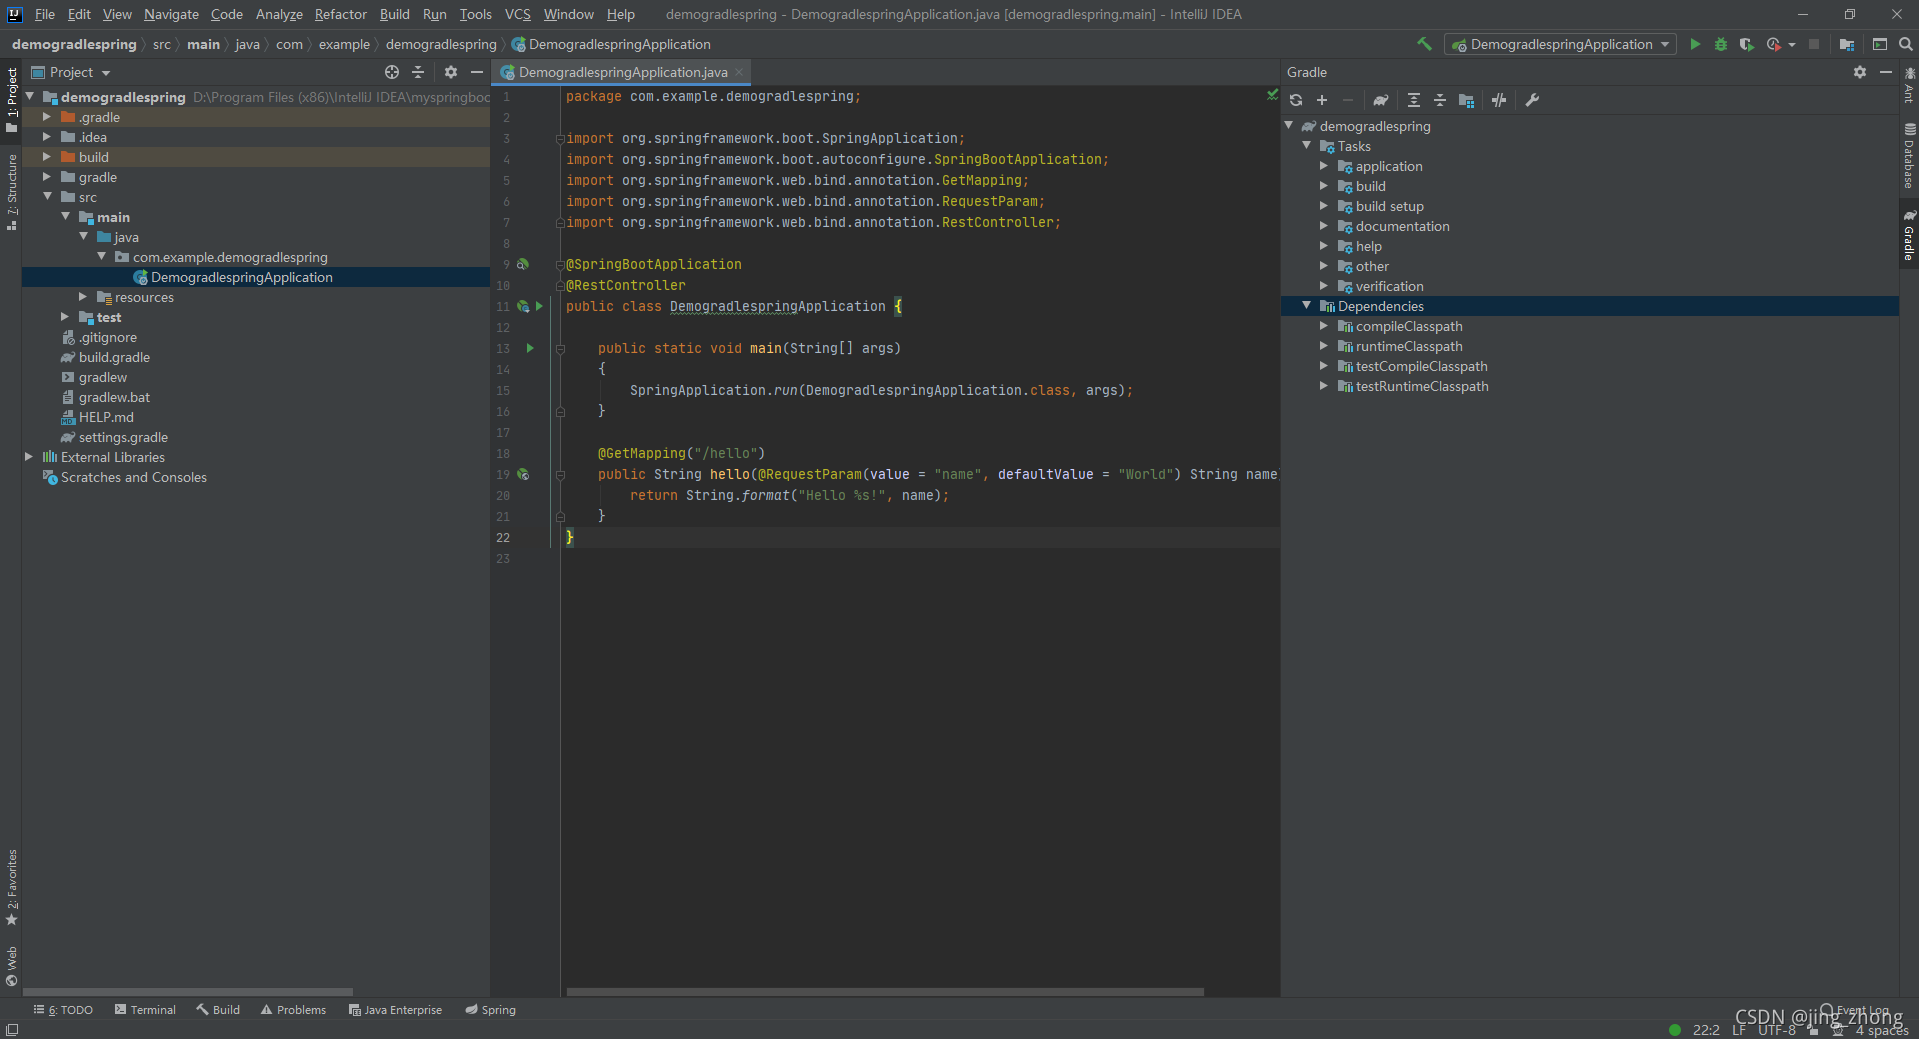Click the plus icon to link Gradle project

click(1322, 100)
